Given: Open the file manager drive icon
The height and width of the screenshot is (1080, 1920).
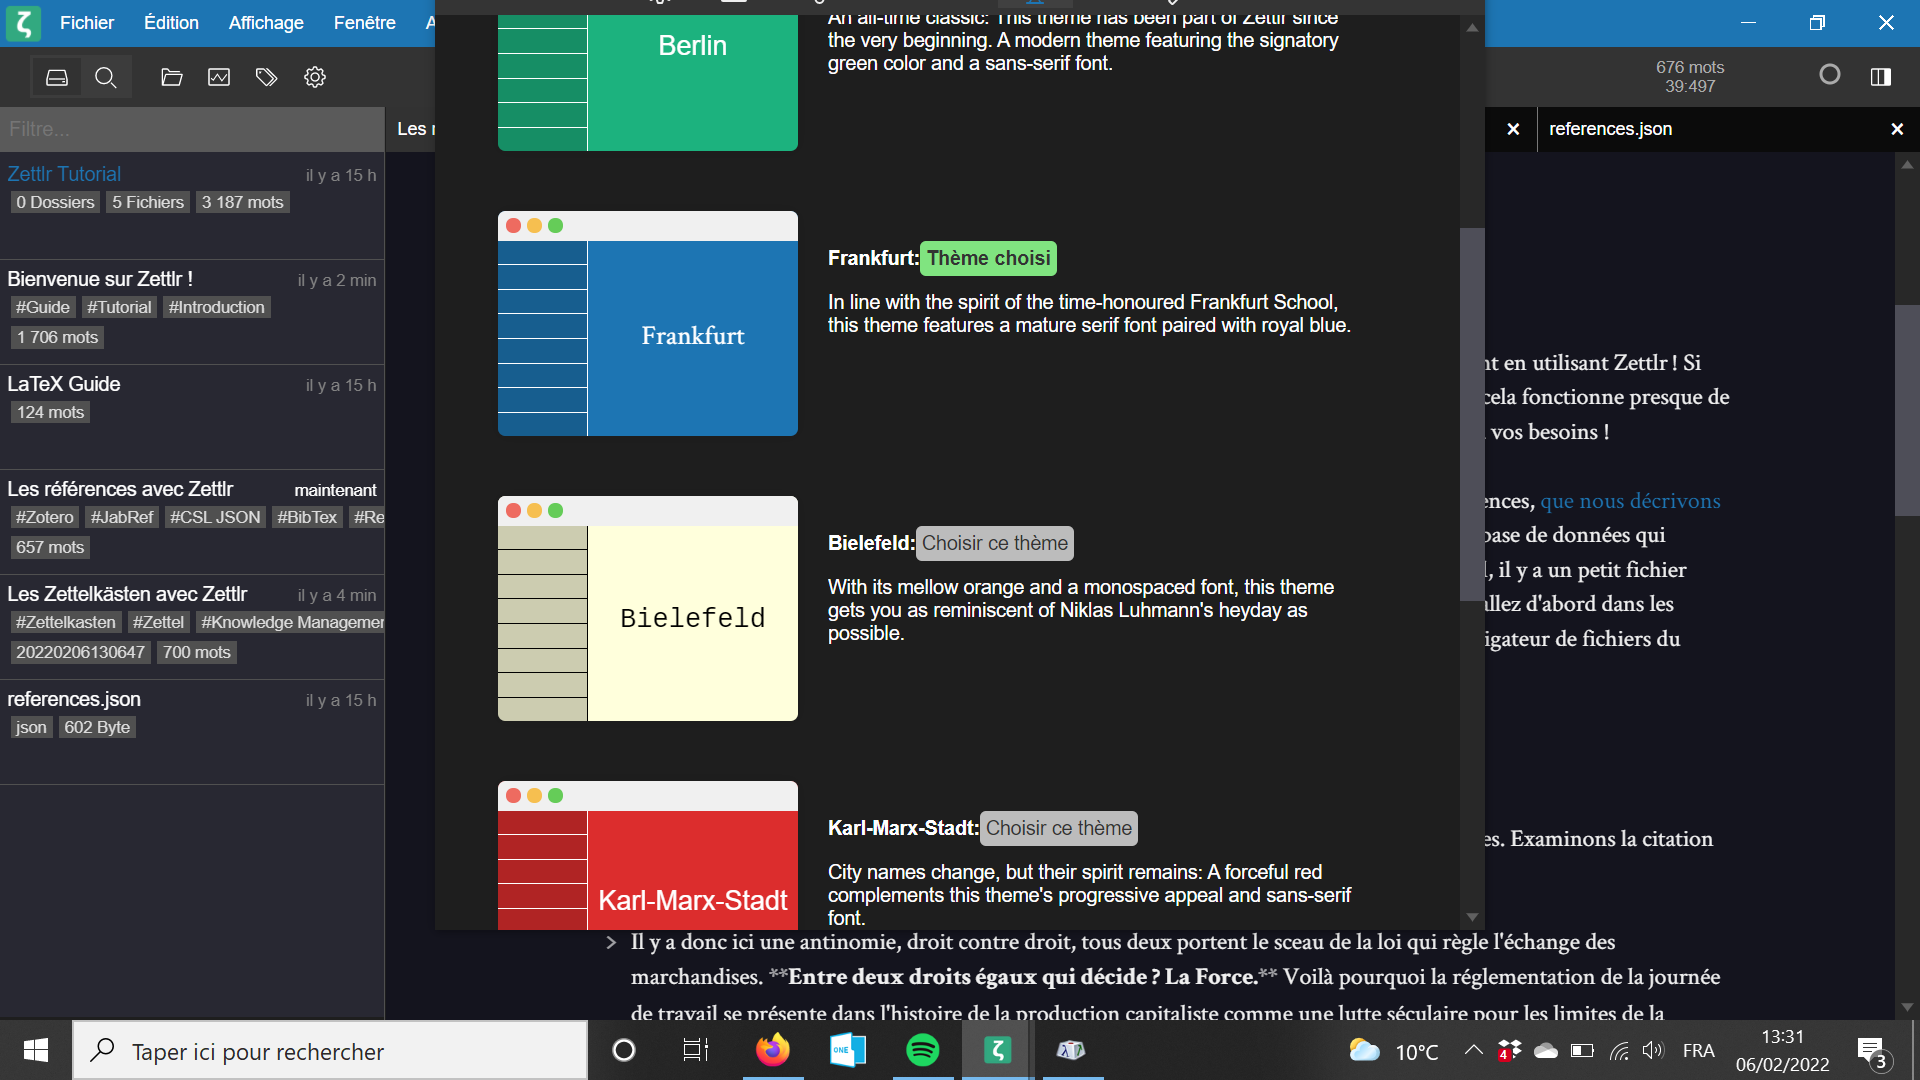Looking at the screenshot, I should [x=57, y=77].
